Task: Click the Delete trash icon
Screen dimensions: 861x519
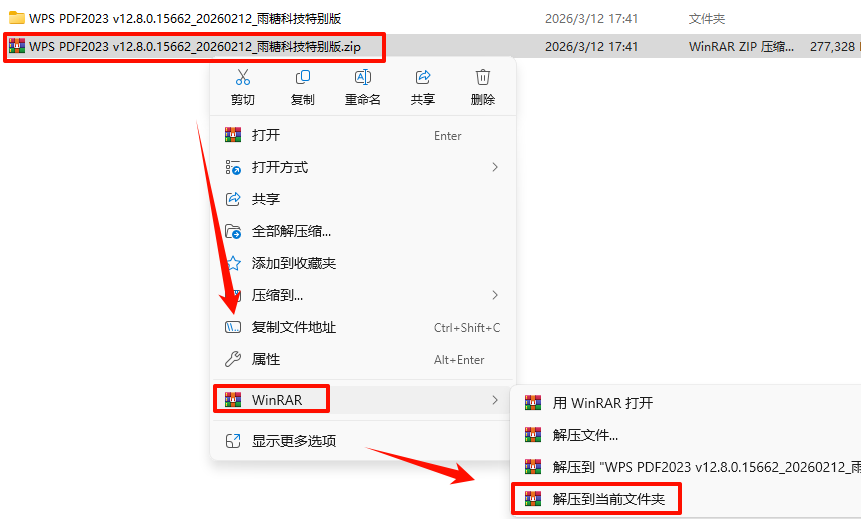Action: click(x=483, y=77)
